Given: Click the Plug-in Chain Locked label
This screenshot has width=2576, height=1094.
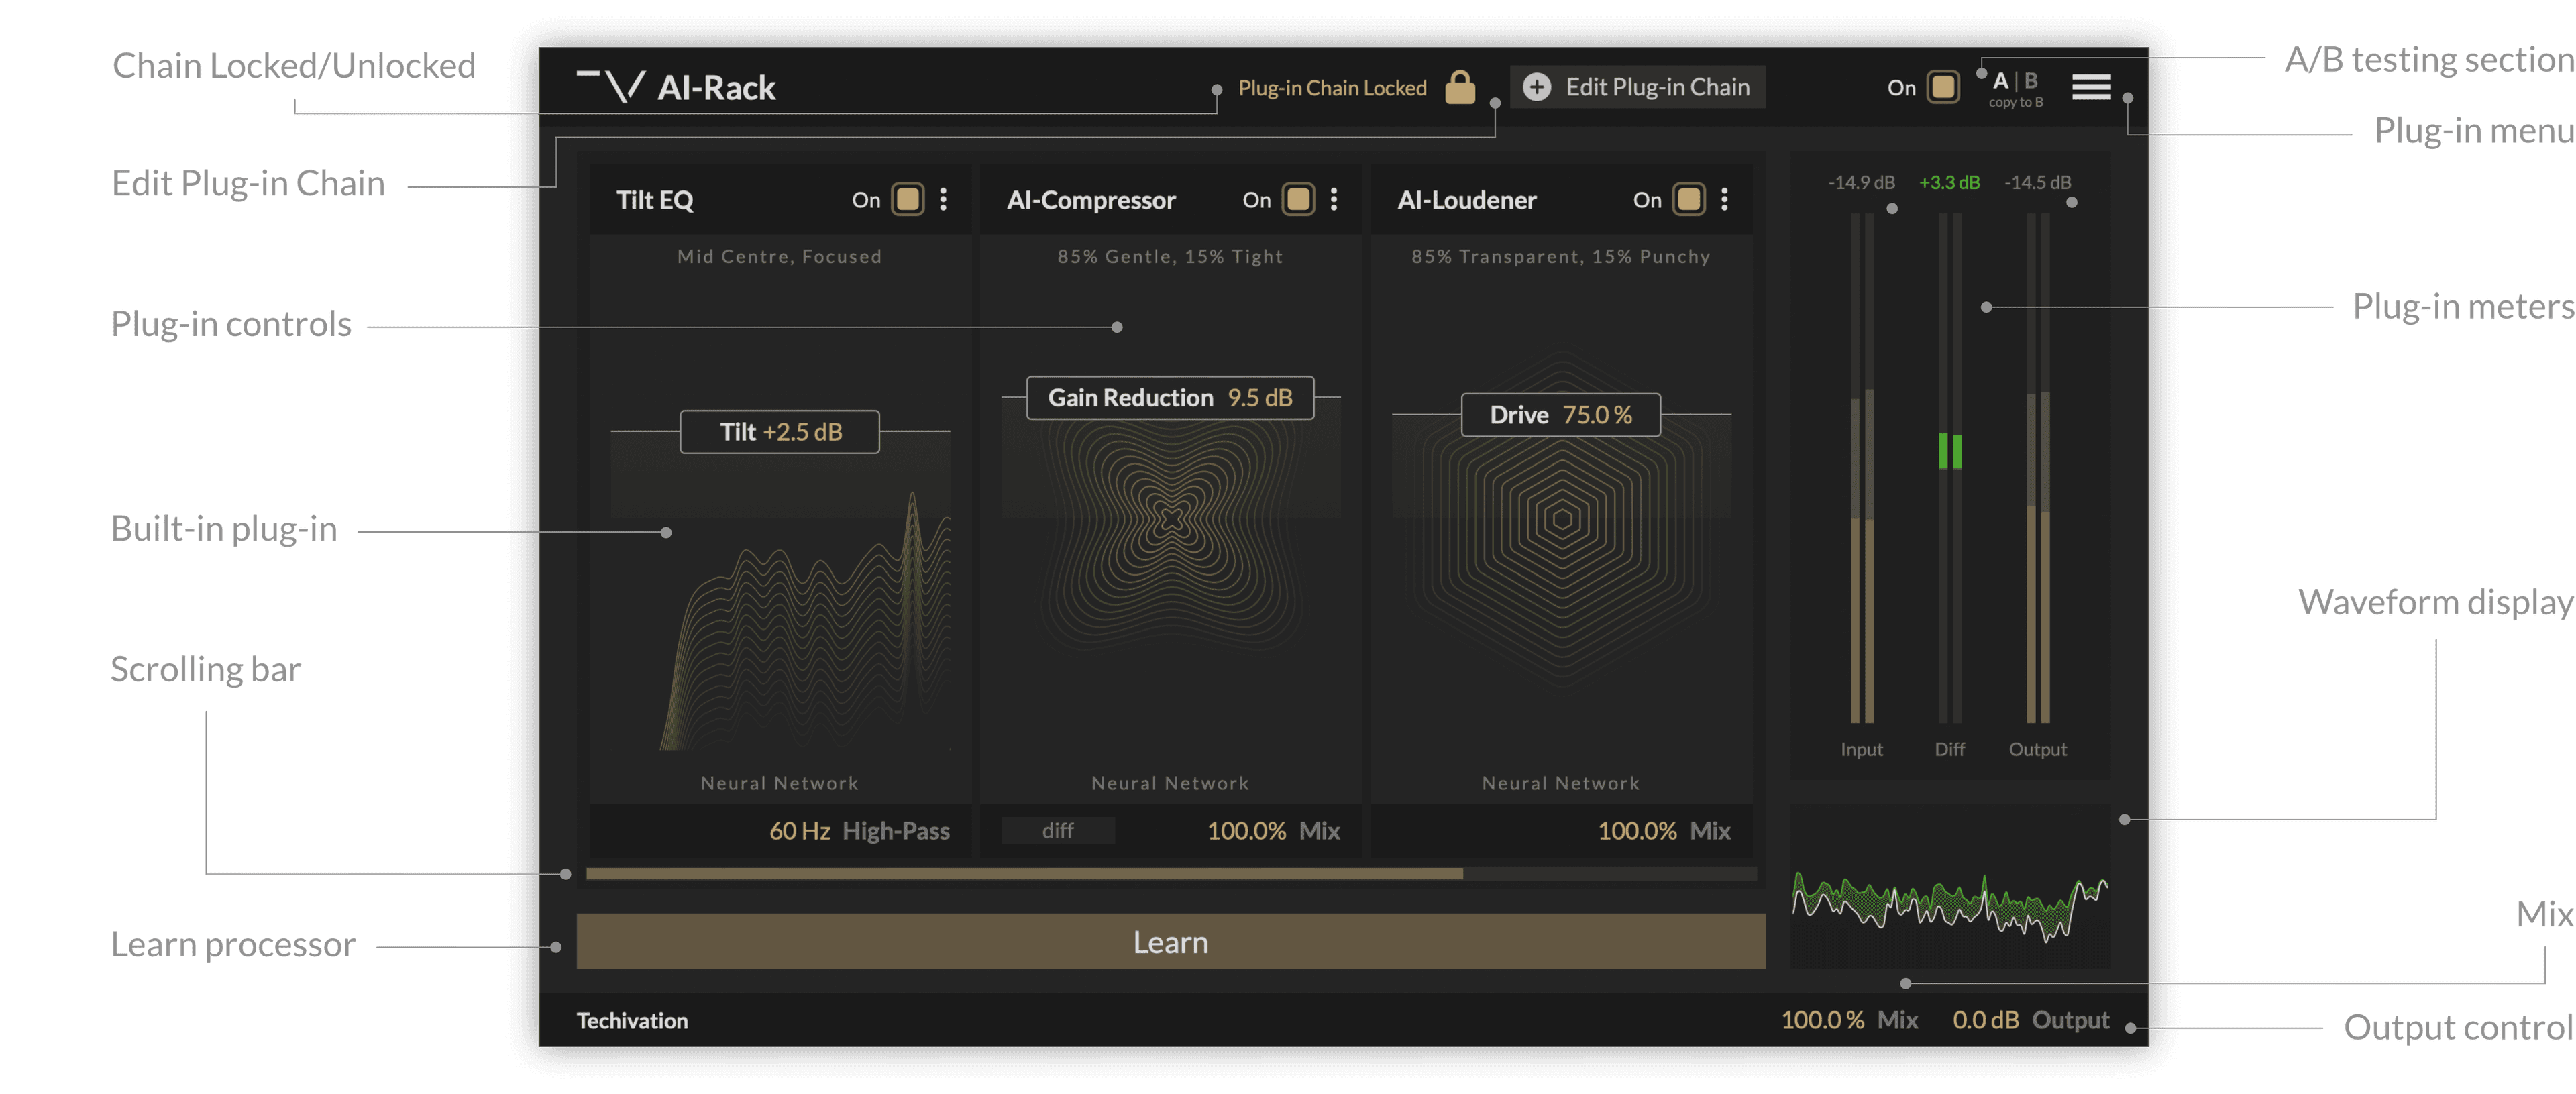Looking at the screenshot, I should pyautogui.click(x=1332, y=88).
